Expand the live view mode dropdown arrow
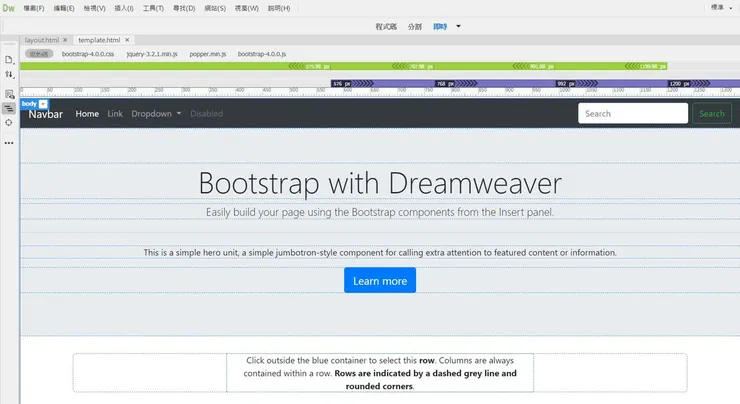The image size is (740, 404). point(458,26)
